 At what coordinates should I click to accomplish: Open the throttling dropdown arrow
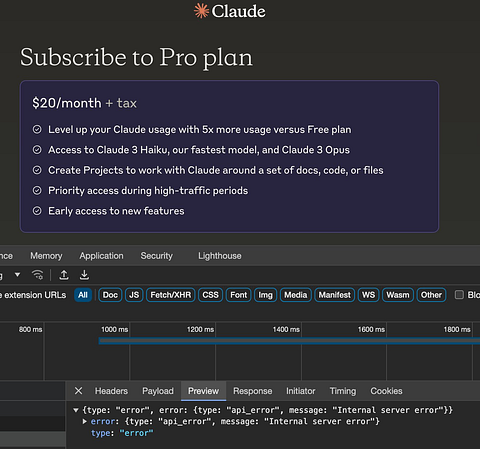[x=17, y=275]
